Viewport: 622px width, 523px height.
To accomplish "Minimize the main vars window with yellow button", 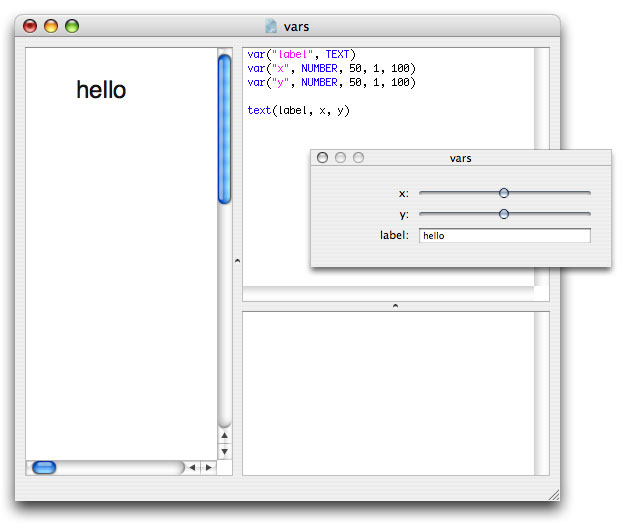I will point(51,26).
